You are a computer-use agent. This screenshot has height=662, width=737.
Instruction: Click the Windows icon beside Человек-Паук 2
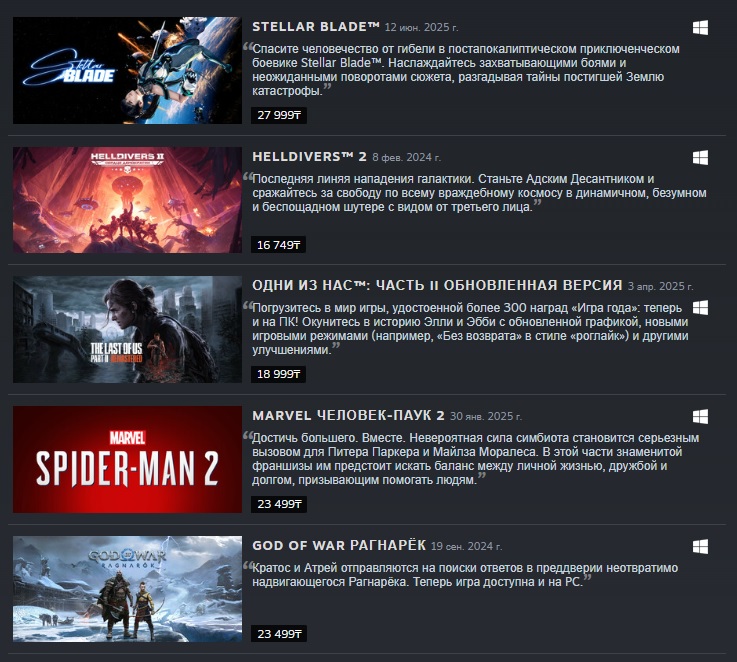pos(700,417)
